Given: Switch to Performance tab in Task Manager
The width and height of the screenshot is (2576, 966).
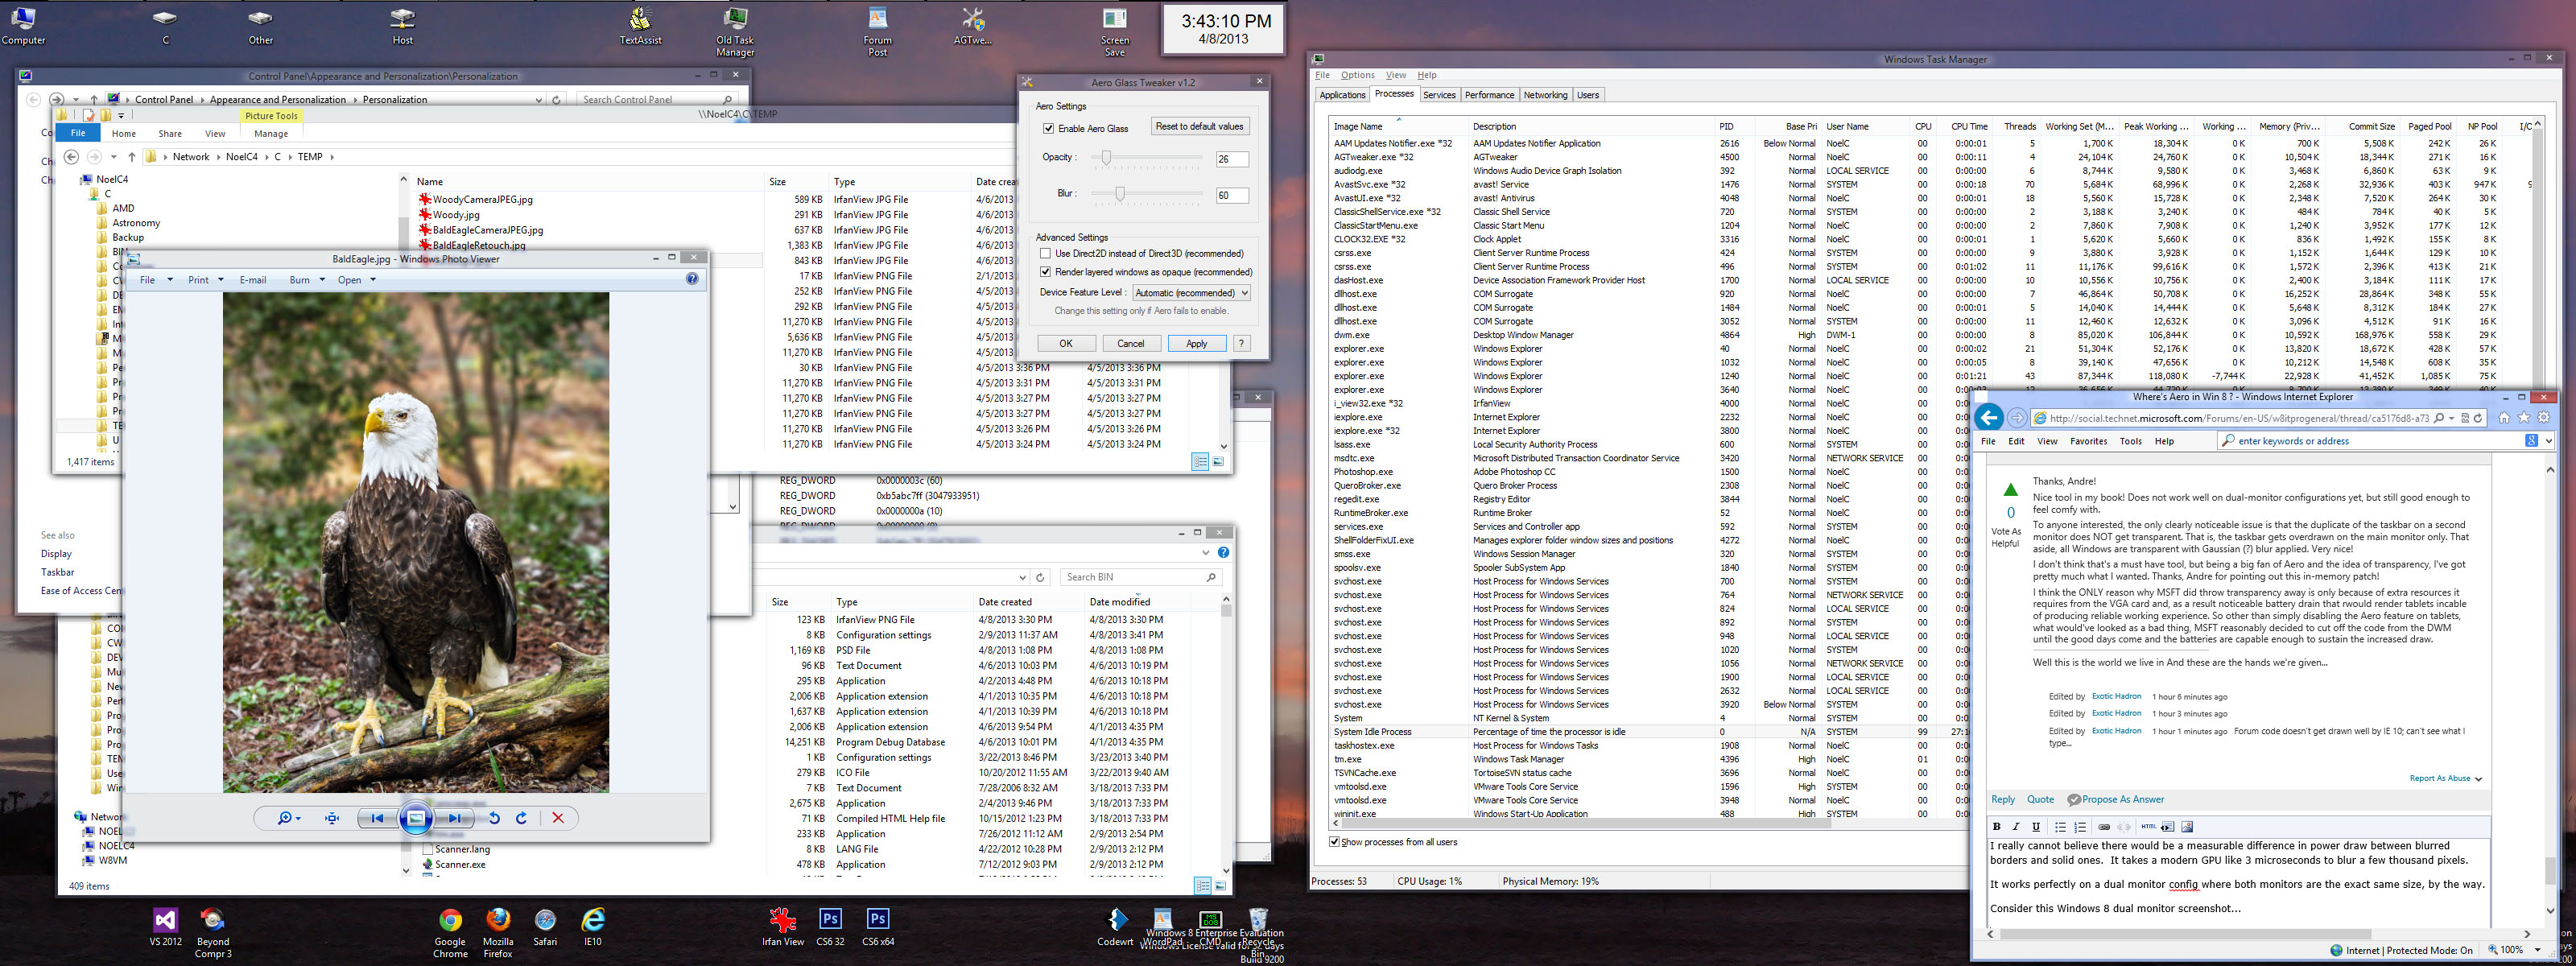Looking at the screenshot, I should 1489,95.
